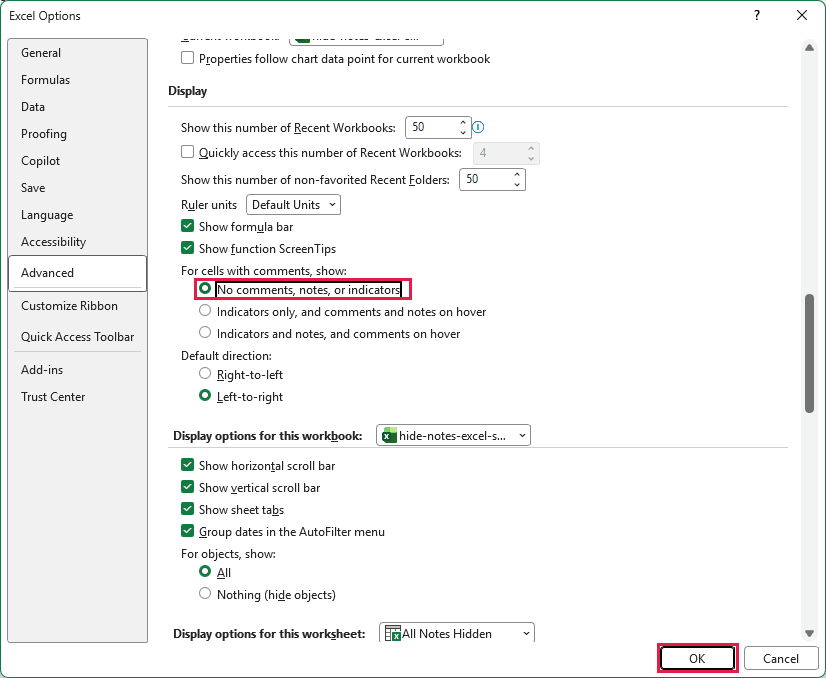Click the info icon beside Recent Workbooks

tap(478, 127)
